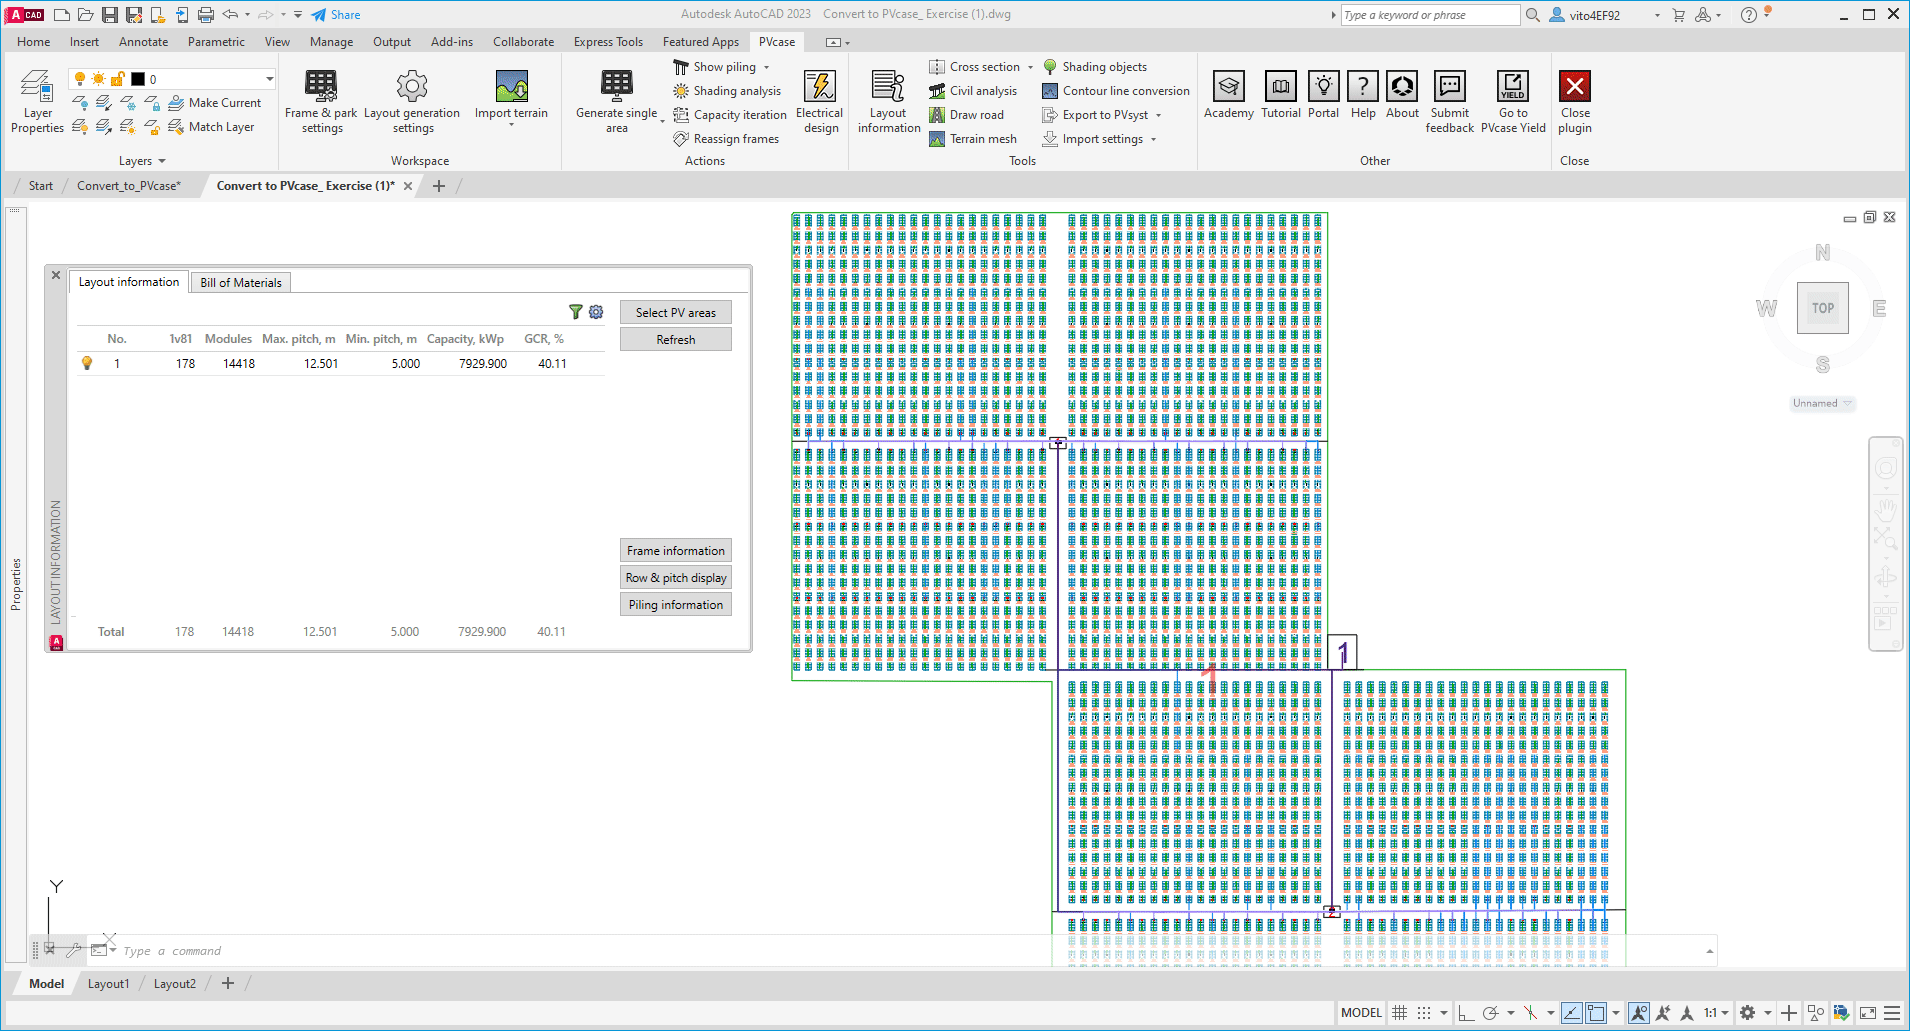Select the Draw road tool
The height and width of the screenshot is (1031, 1910).
(966, 115)
